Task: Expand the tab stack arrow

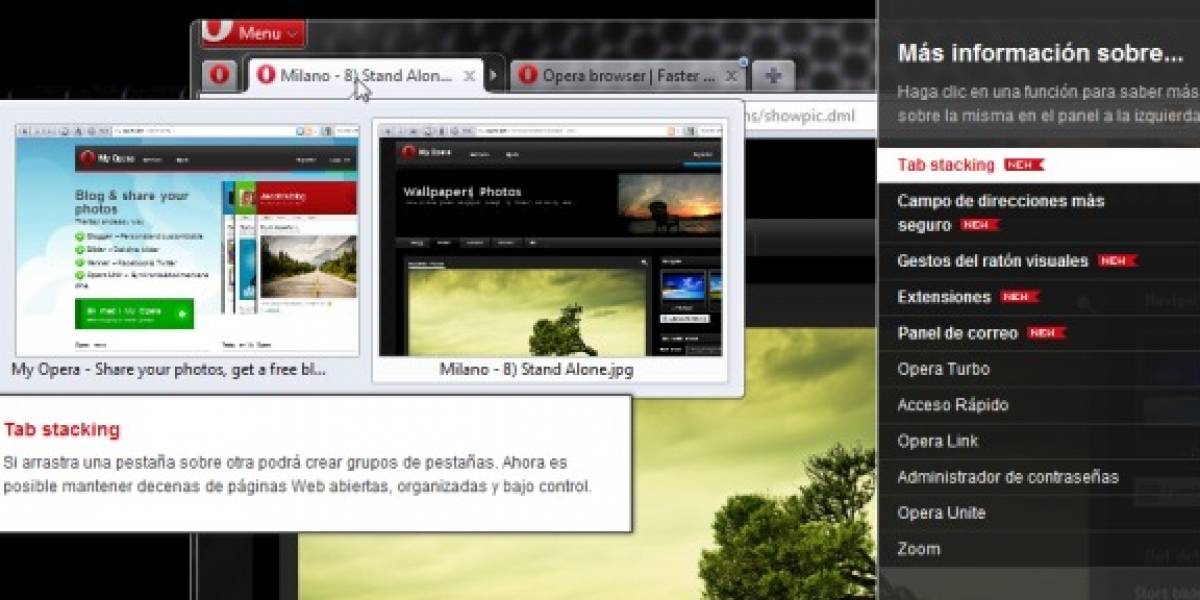Action: [x=493, y=76]
